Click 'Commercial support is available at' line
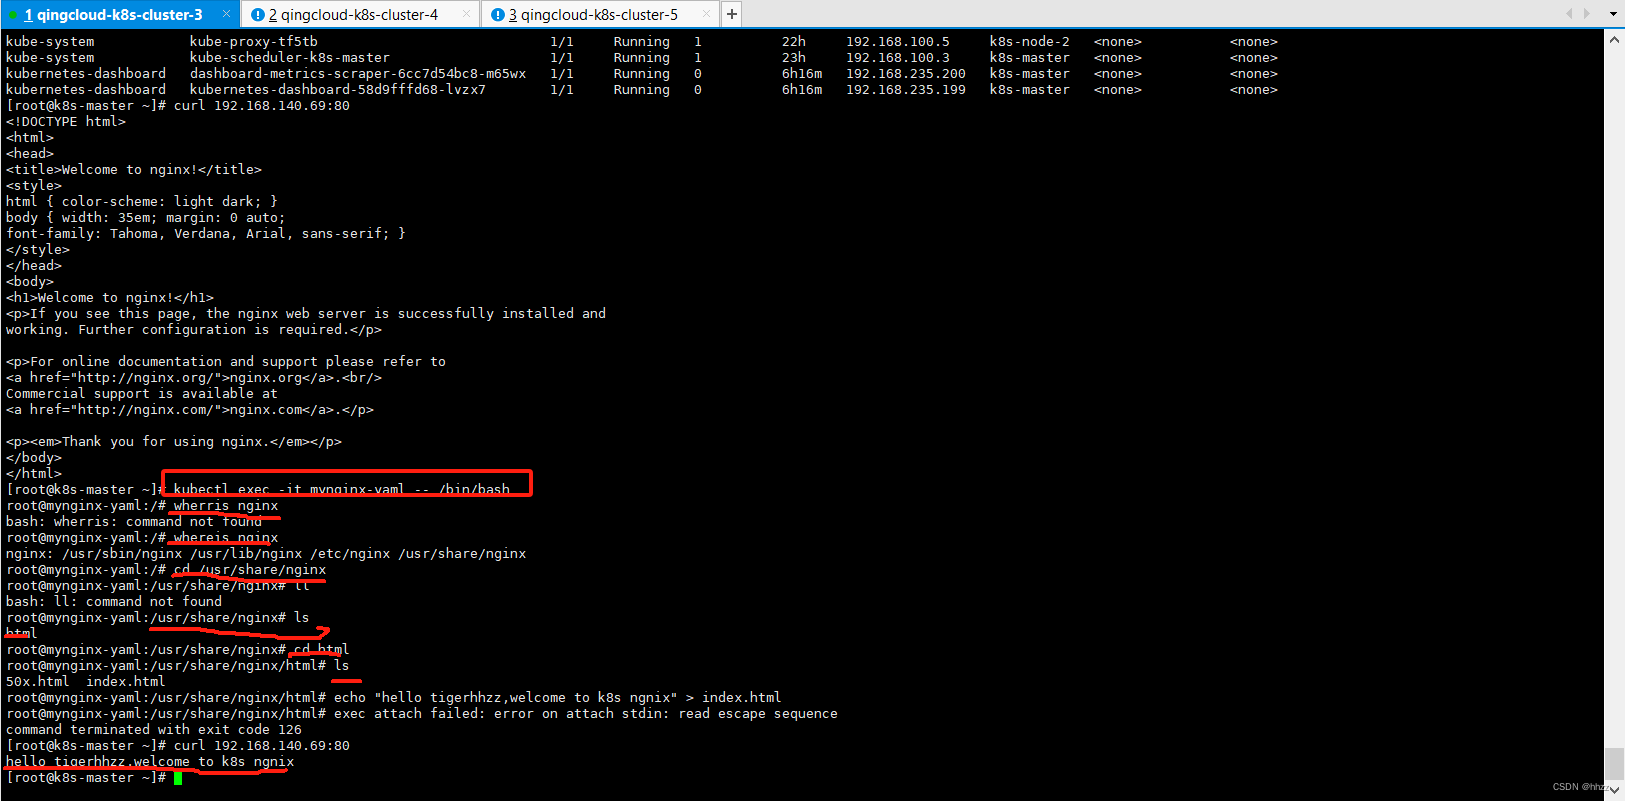This screenshot has height=801, width=1625. point(142,394)
